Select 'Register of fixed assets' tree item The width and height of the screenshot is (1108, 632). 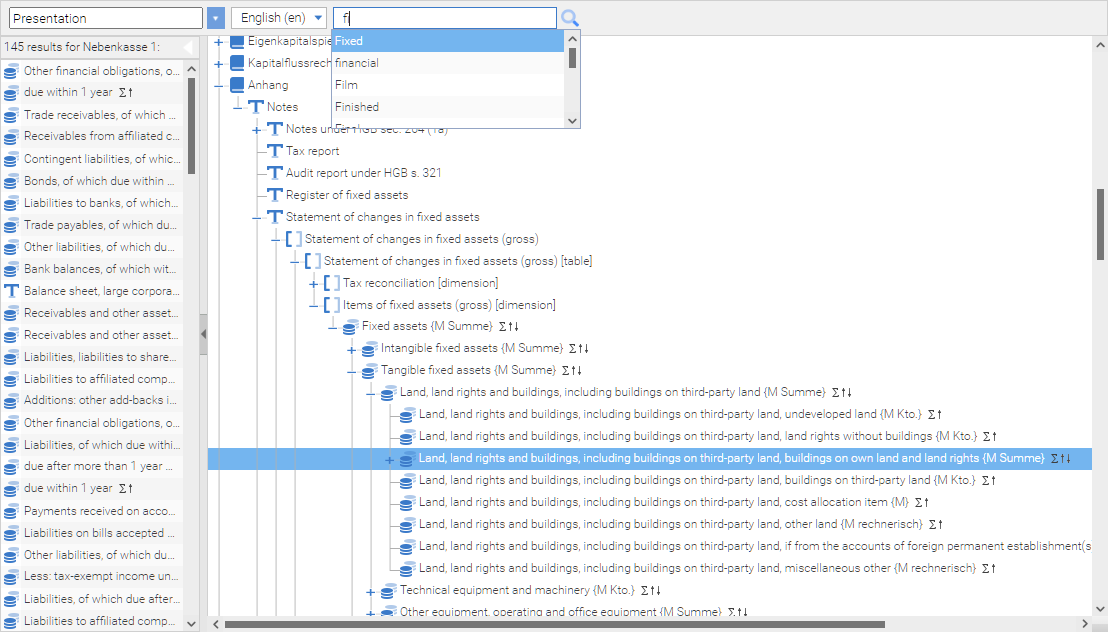coord(346,195)
